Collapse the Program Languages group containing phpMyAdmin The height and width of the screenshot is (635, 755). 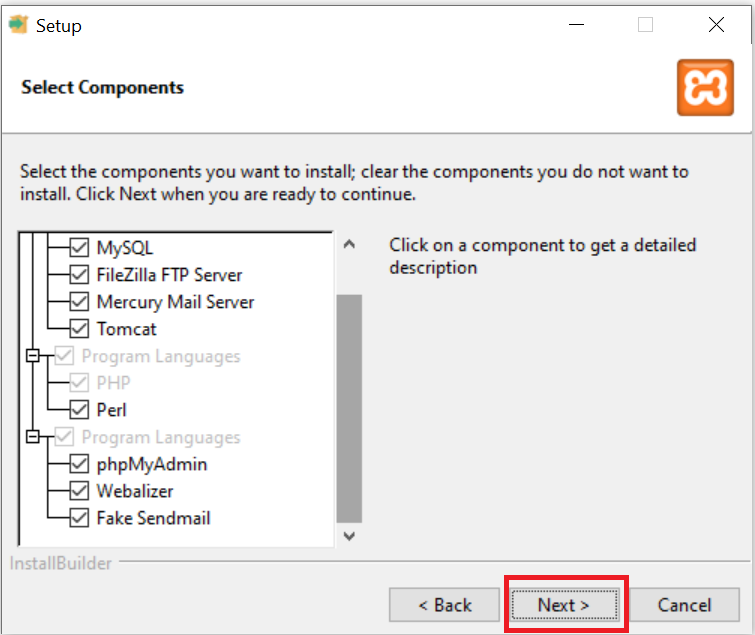(x=33, y=437)
